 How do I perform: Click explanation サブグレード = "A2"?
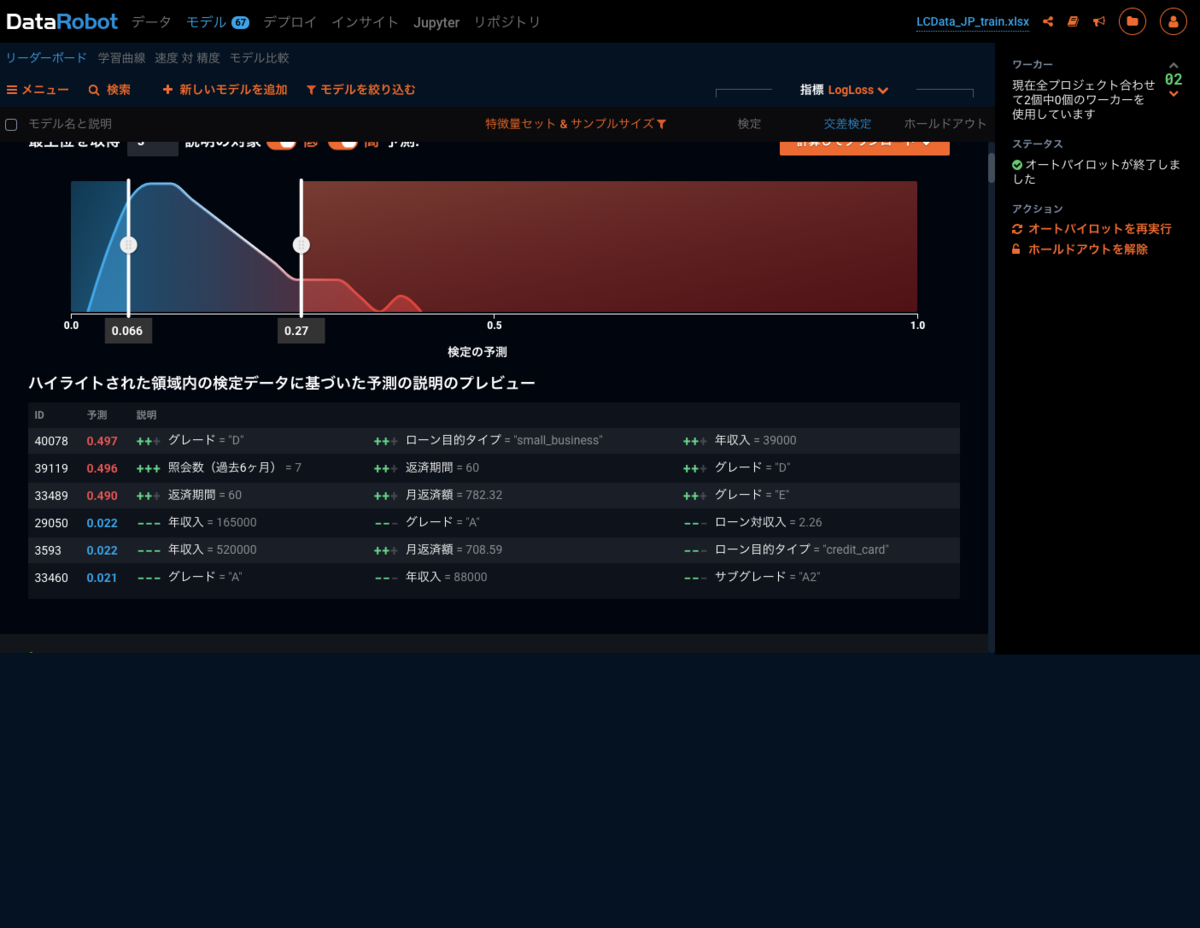[x=767, y=577]
